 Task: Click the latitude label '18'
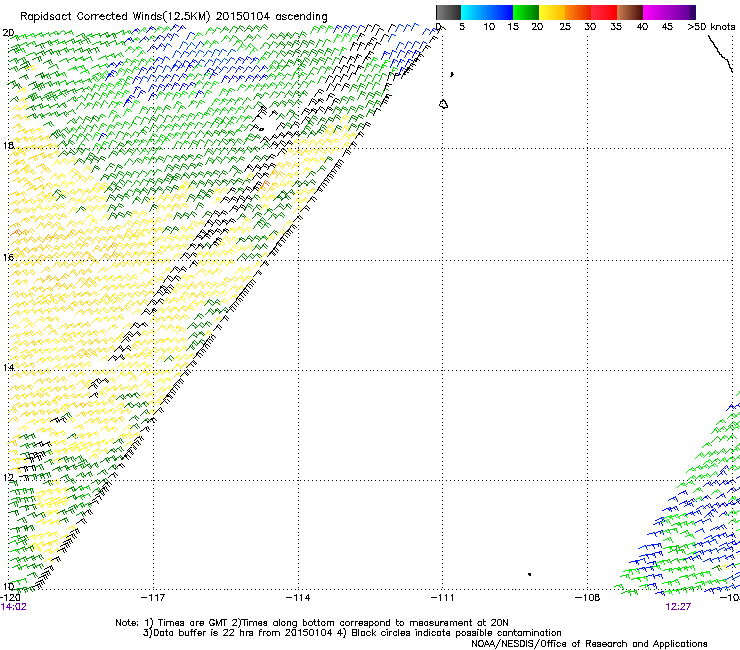pos(8,145)
